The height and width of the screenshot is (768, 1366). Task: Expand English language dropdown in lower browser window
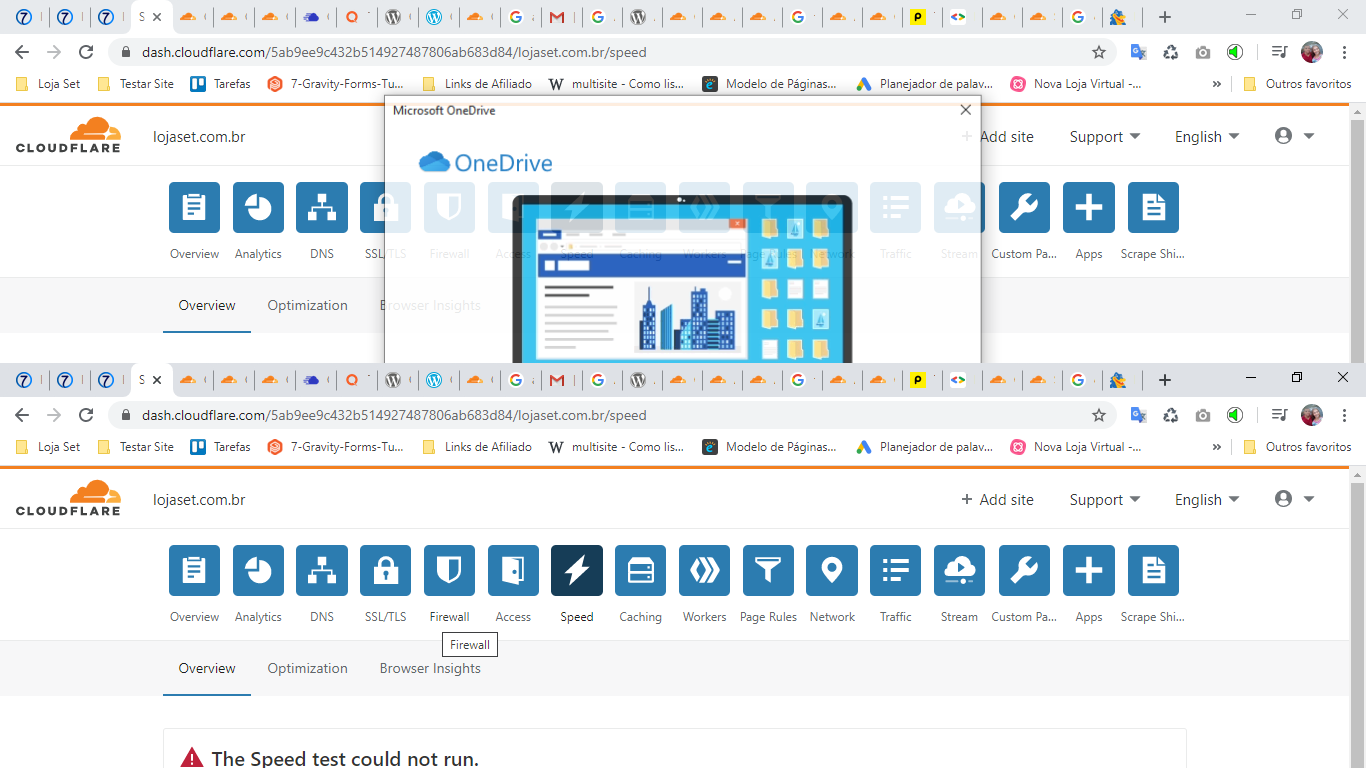pos(1207,500)
